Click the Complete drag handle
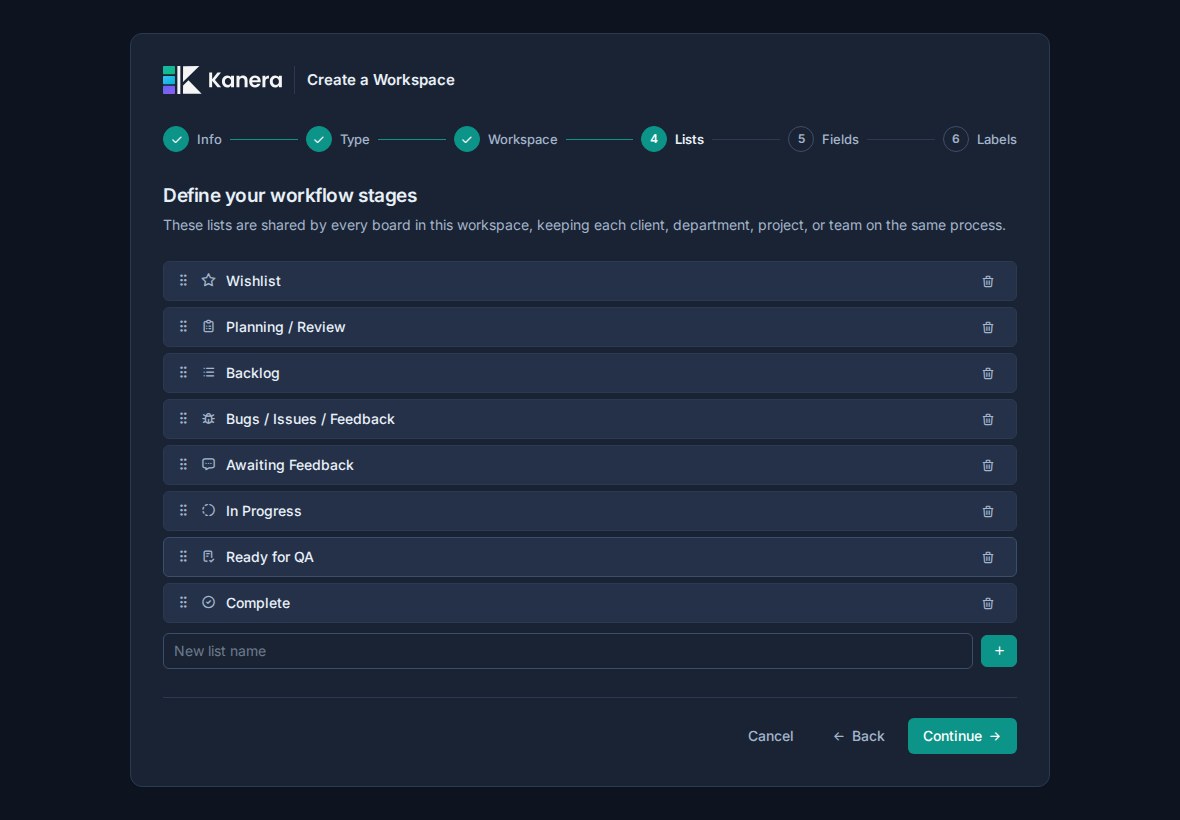Viewport: 1180px width, 820px height. point(183,603)
